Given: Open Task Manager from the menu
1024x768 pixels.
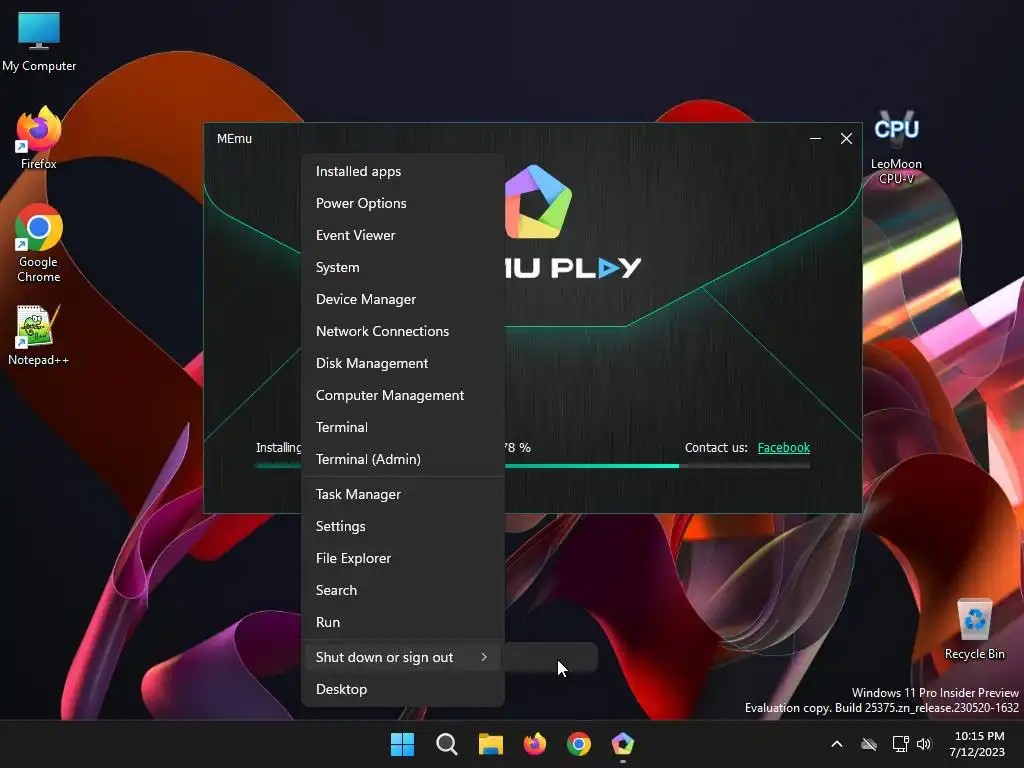Looking at the screenshot, I should [402, 494].
